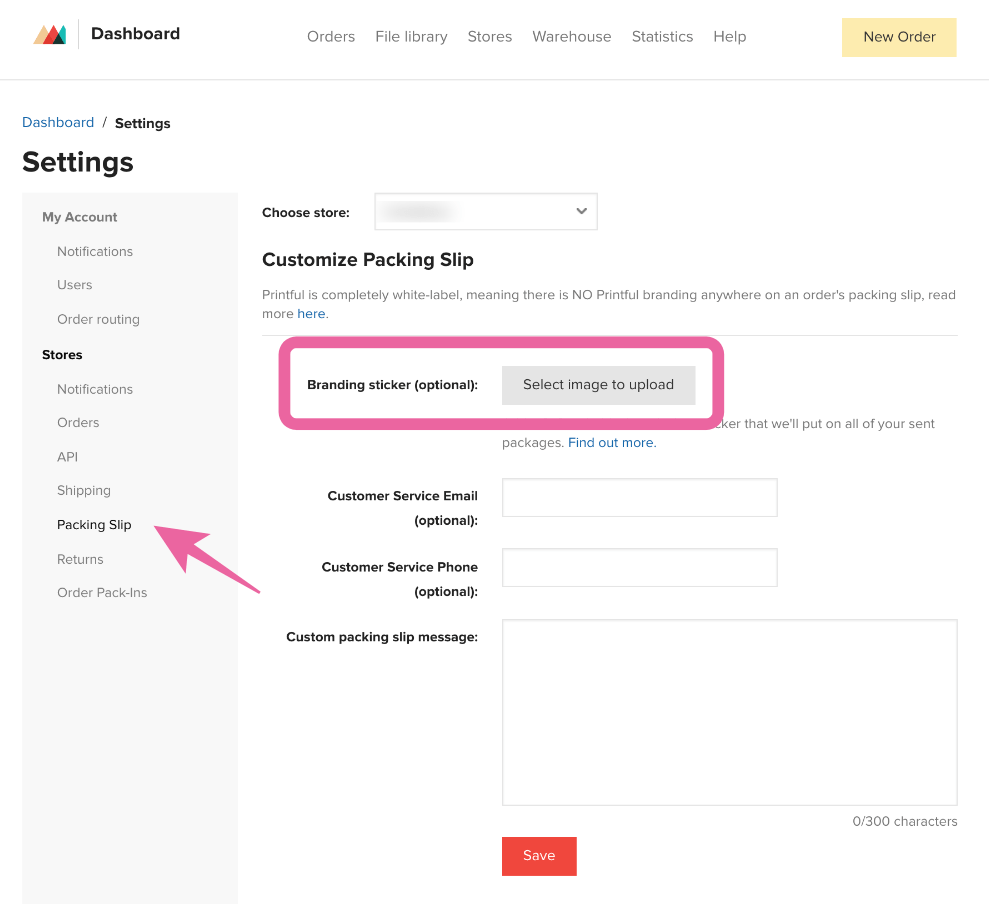Expand the store selector chevron

[x=580, y=211]
